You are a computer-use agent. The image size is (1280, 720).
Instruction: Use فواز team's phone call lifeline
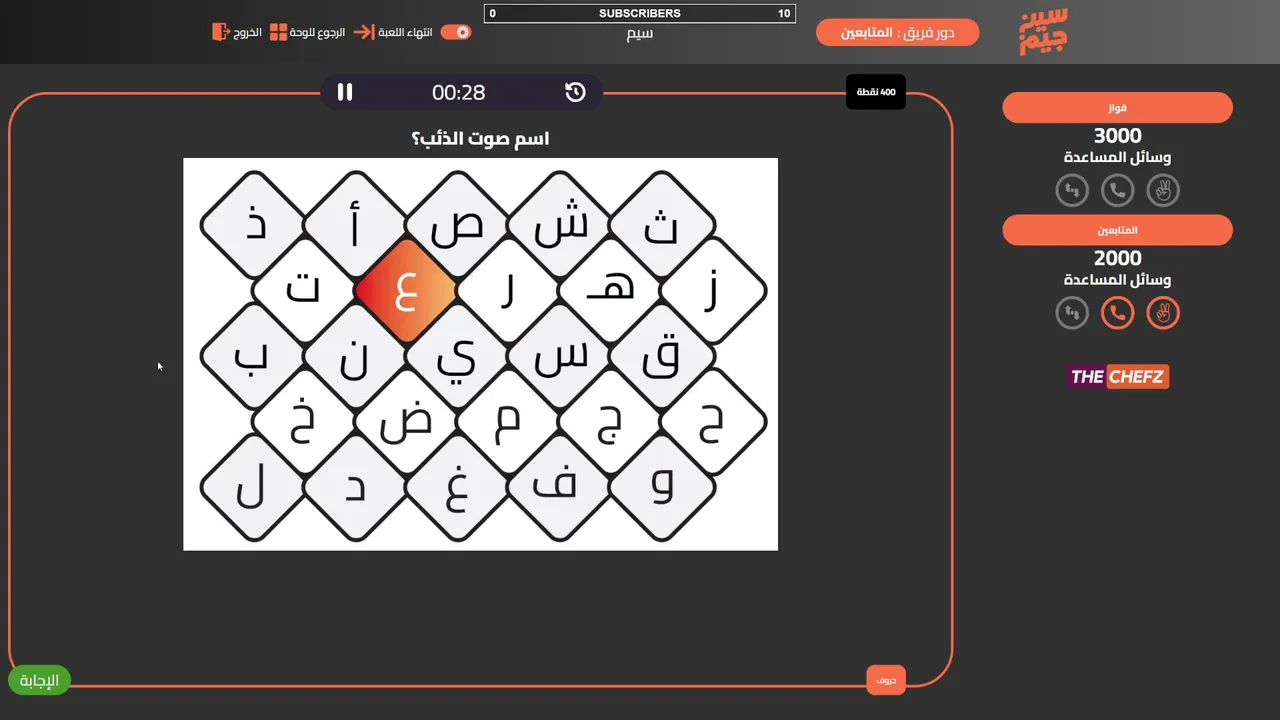point(1117,190)
